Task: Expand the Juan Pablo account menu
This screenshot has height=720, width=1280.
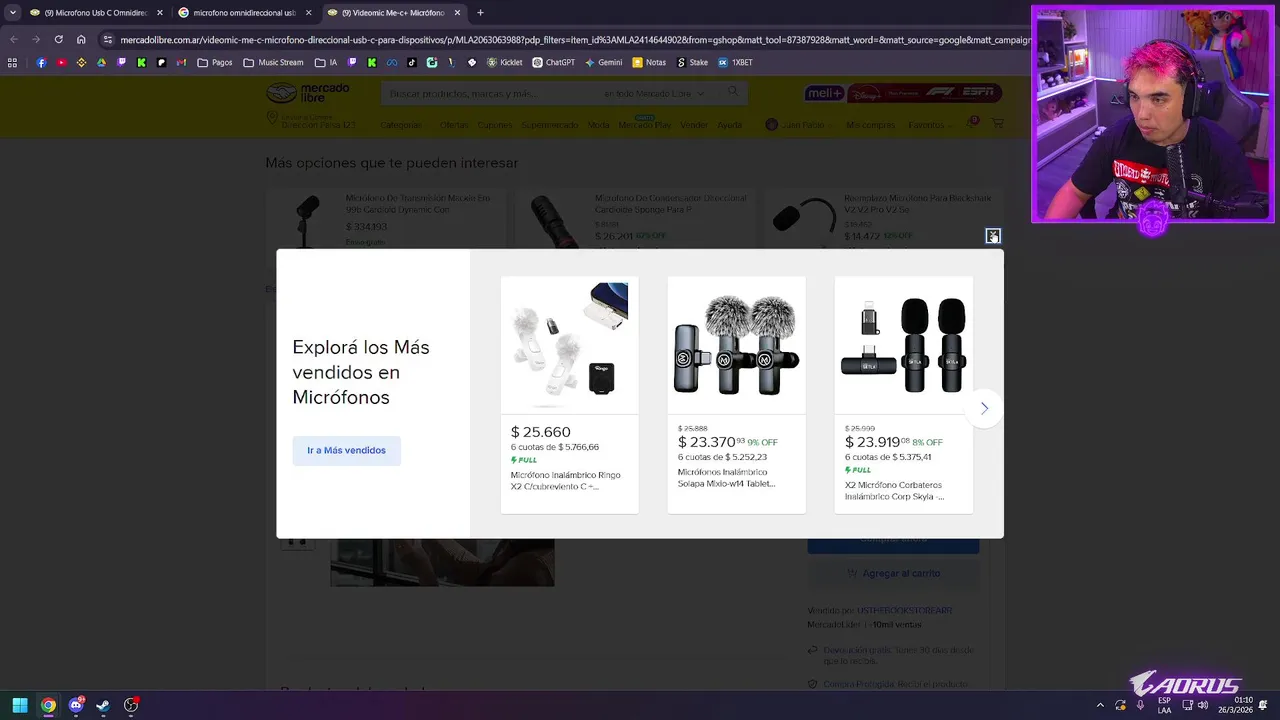Action: click(x=799, y=125)
